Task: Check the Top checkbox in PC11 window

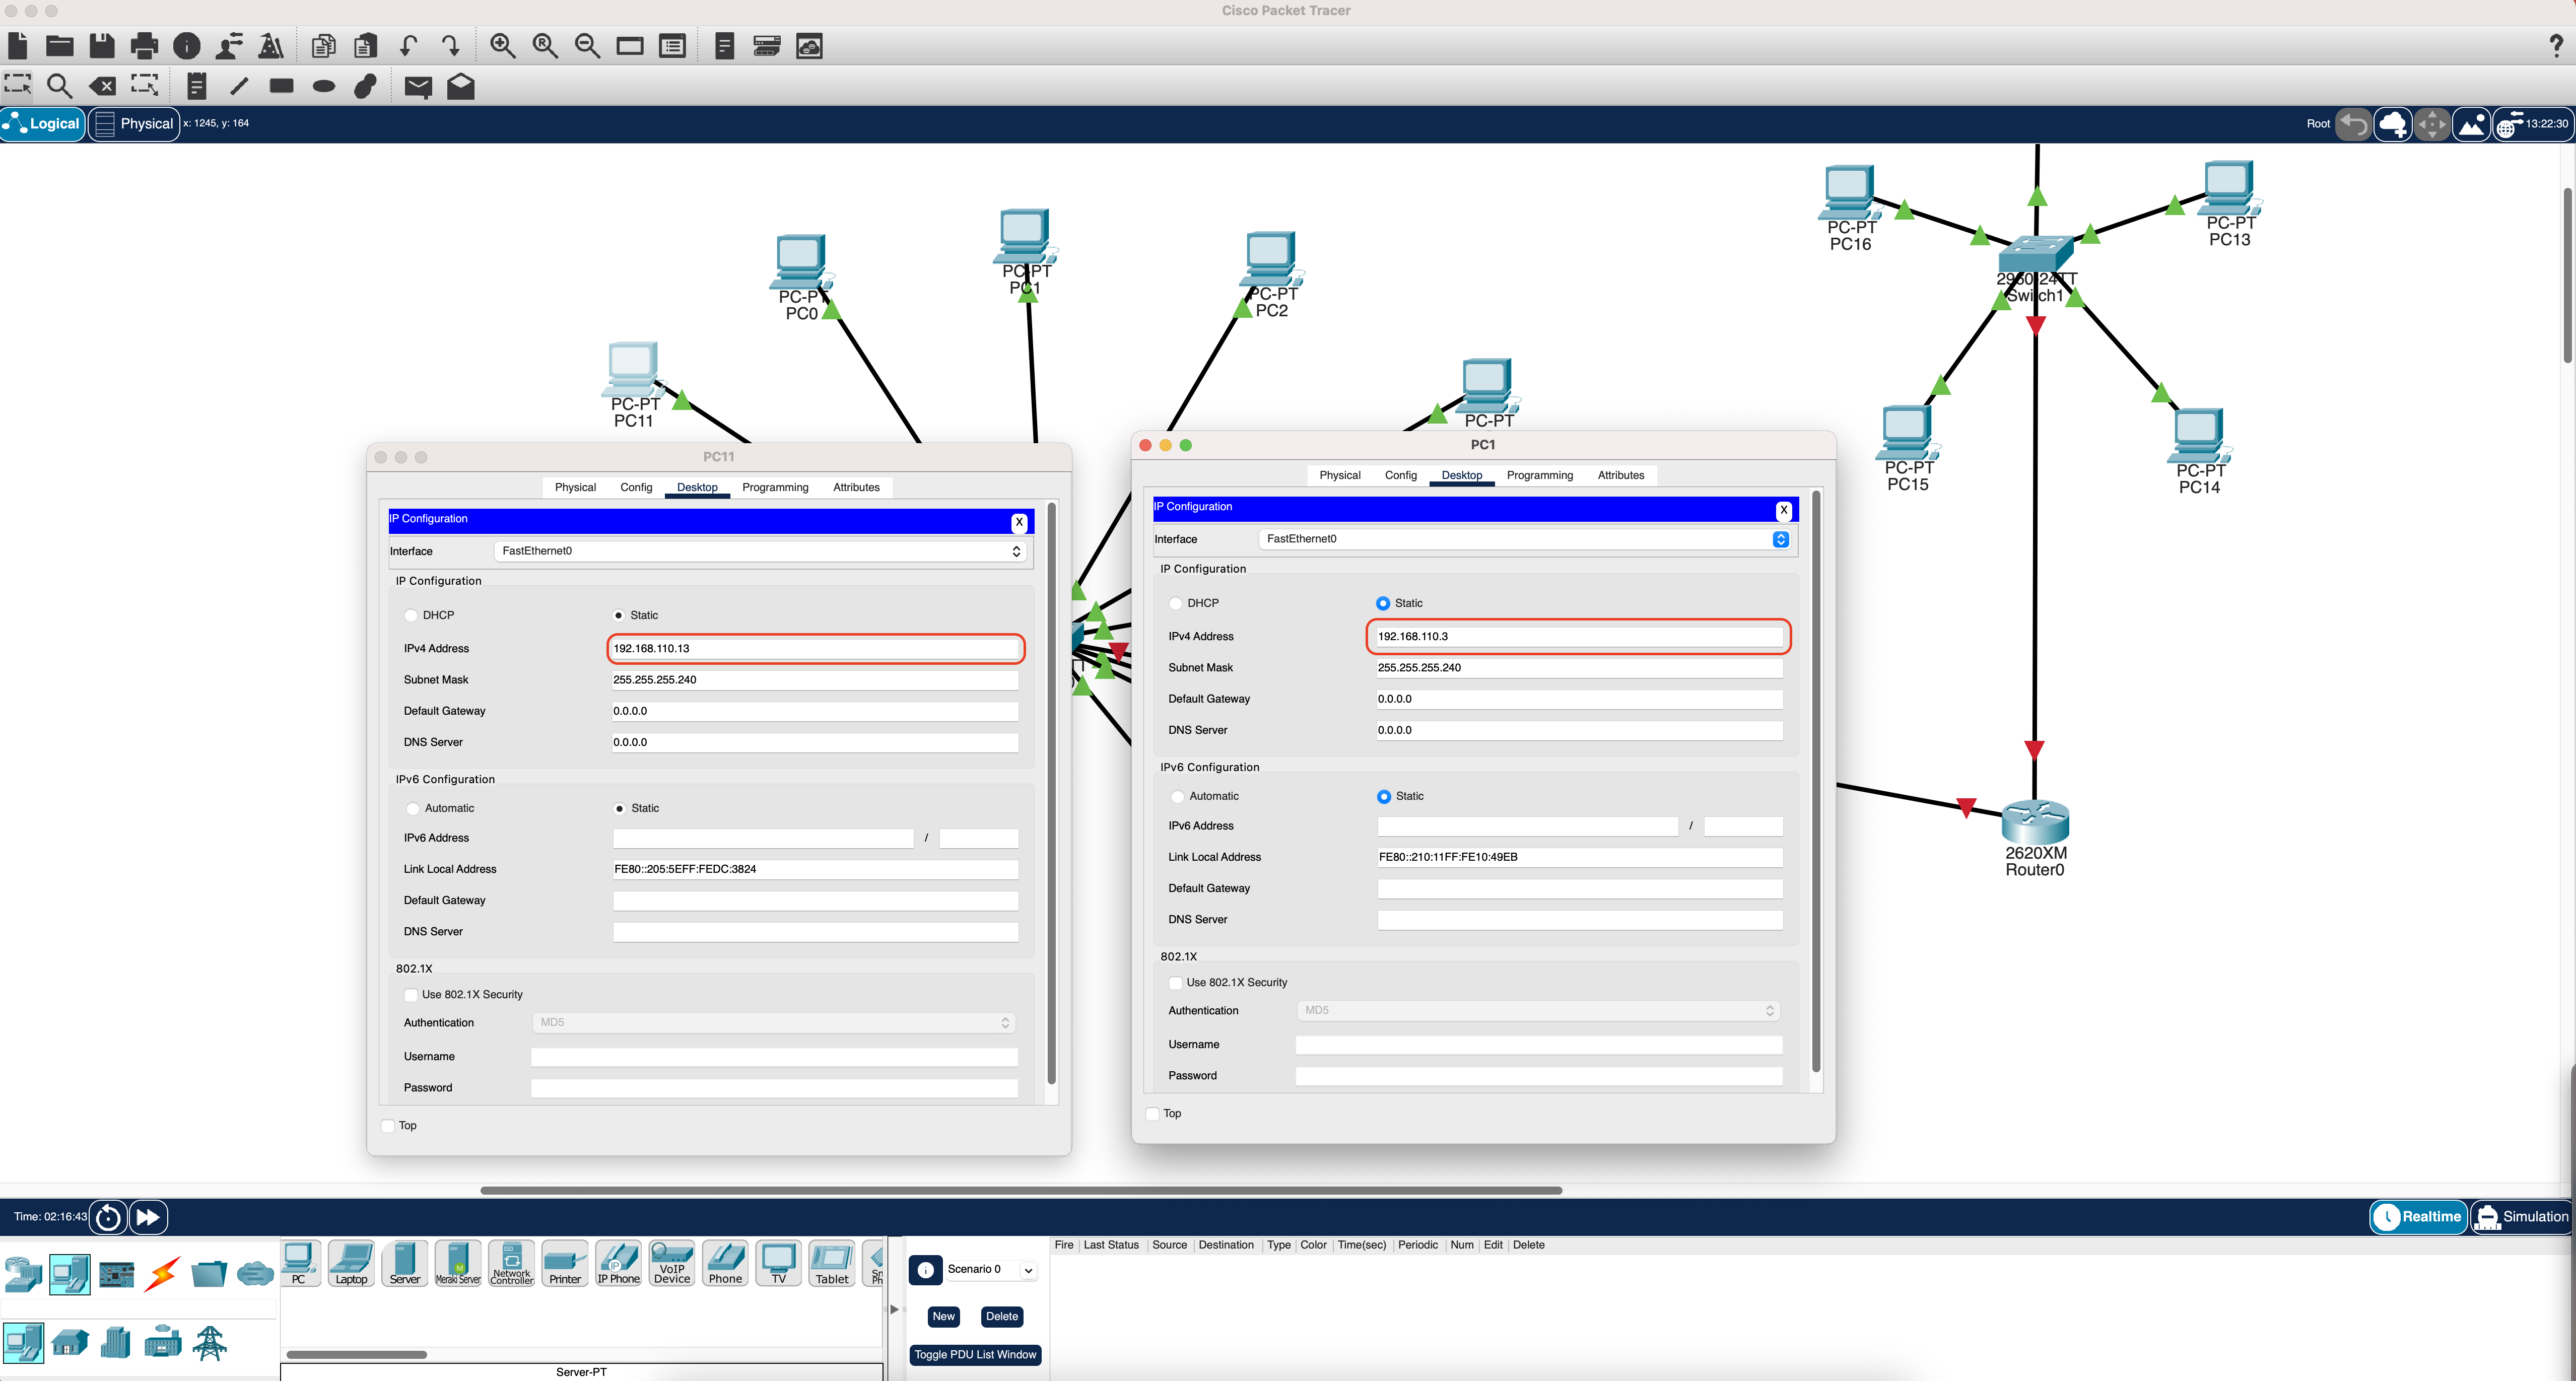Action: (x=388, y=1125)
